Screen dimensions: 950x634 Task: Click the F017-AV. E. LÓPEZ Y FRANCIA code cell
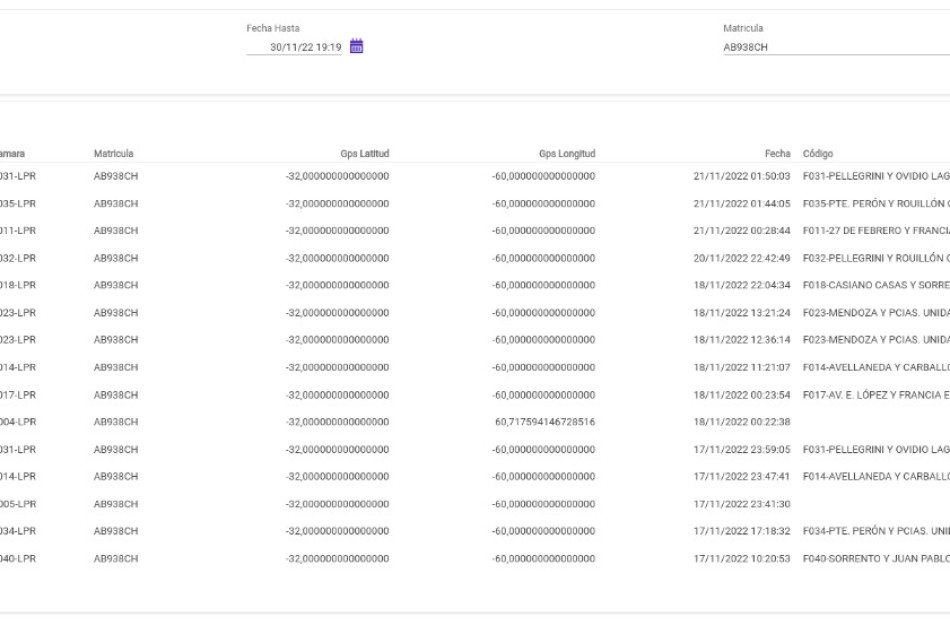875,395
